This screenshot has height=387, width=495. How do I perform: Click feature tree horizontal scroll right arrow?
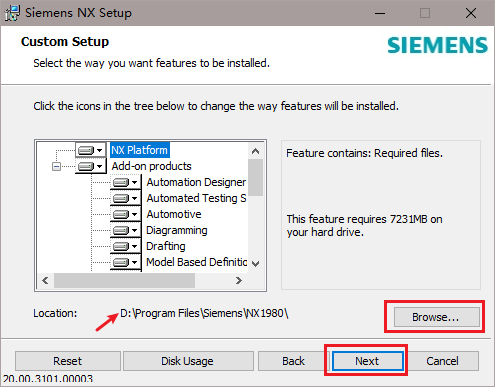coord(239,281)
